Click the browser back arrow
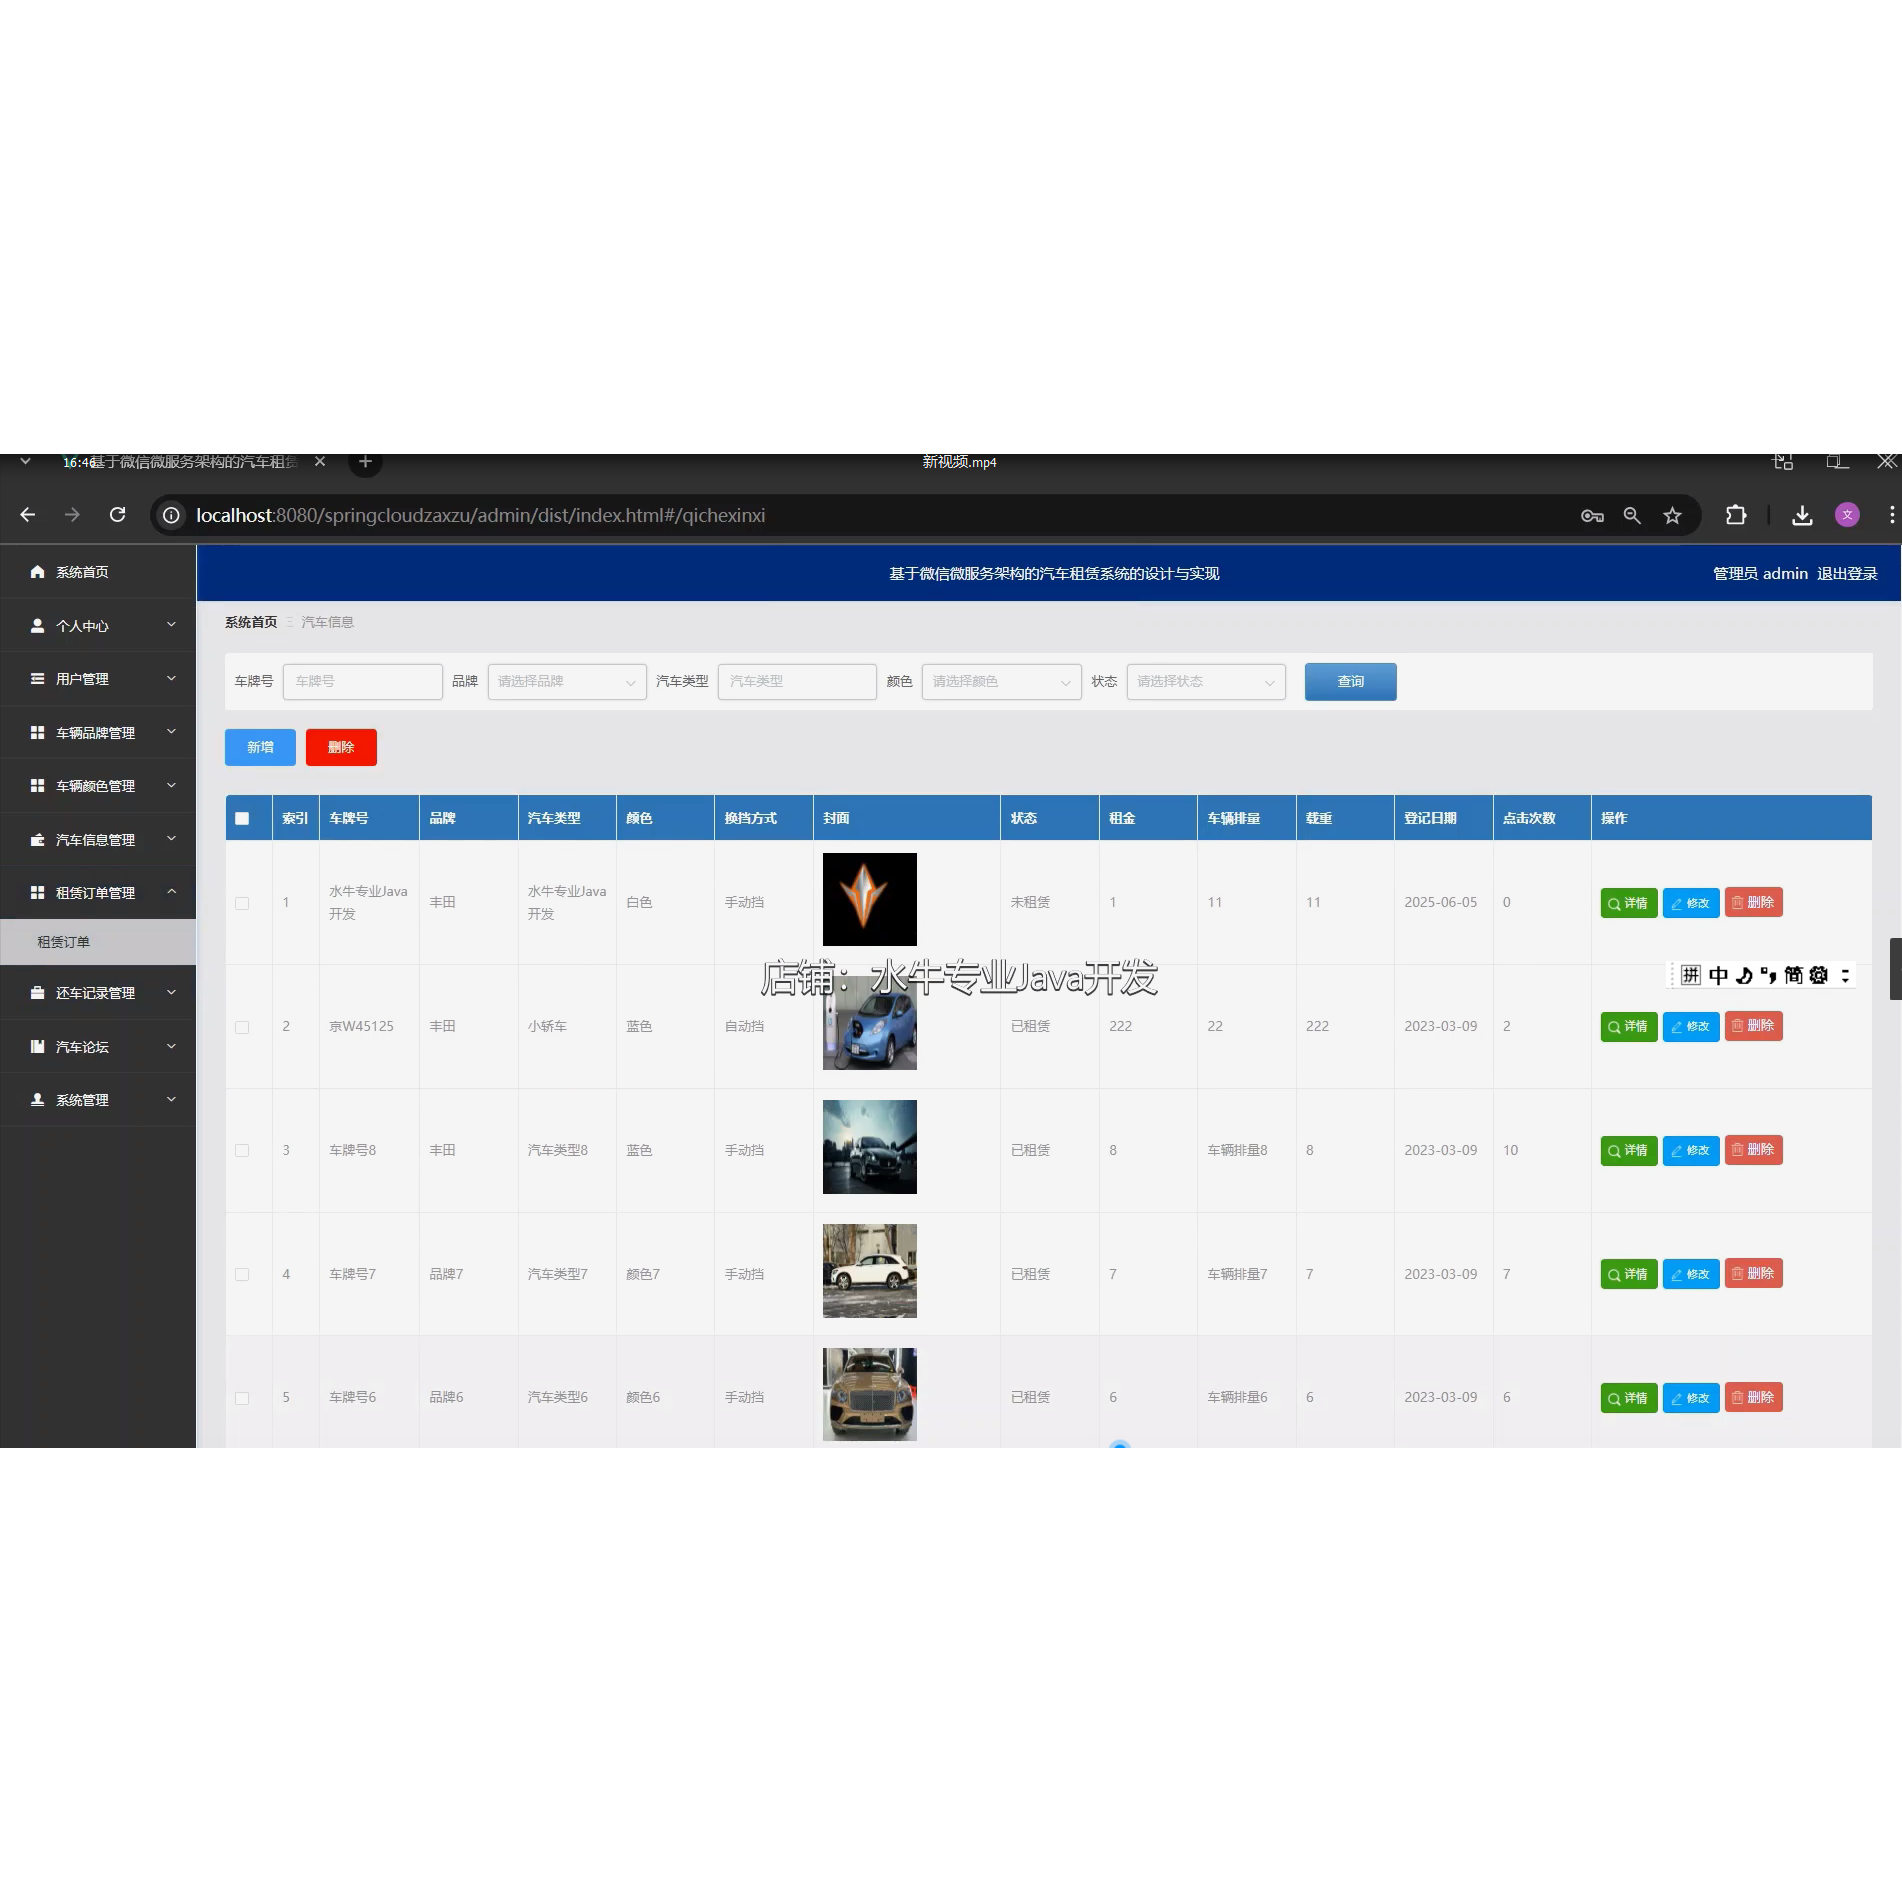The width and height of the screenshot is (1902, 1902). click(28, 515)
